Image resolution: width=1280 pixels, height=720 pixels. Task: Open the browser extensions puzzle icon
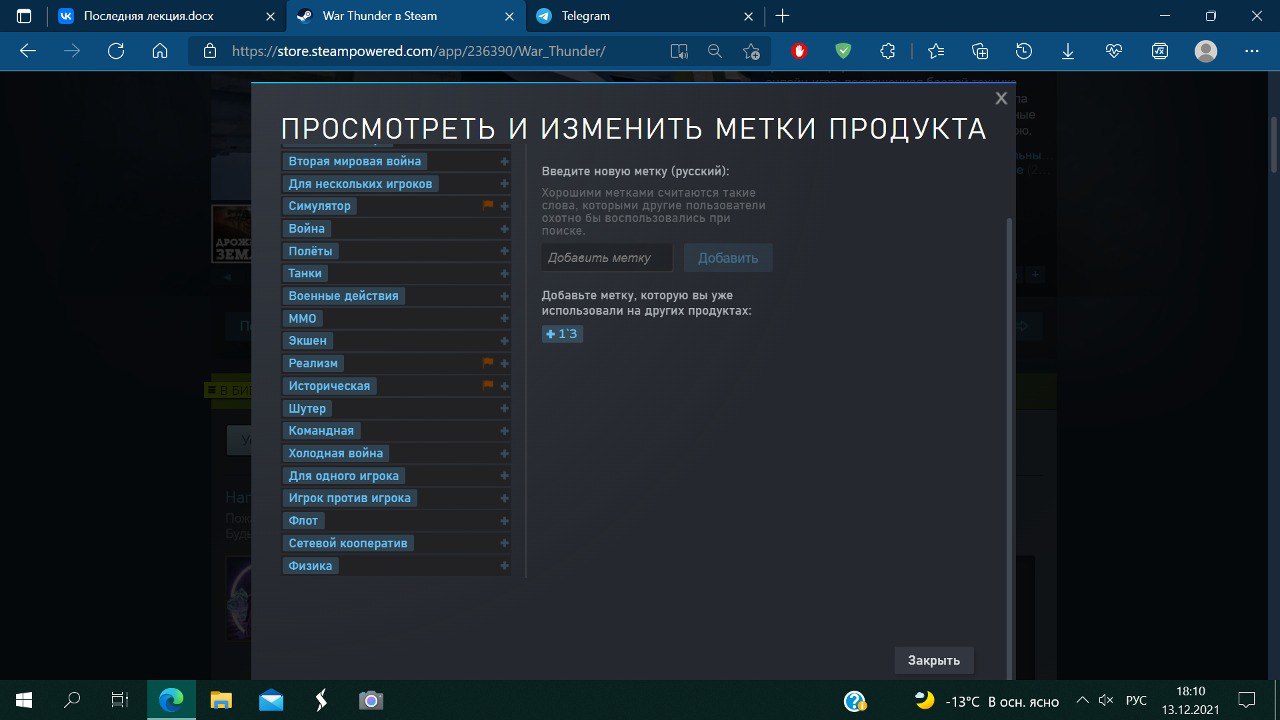(x=887, y=51)
